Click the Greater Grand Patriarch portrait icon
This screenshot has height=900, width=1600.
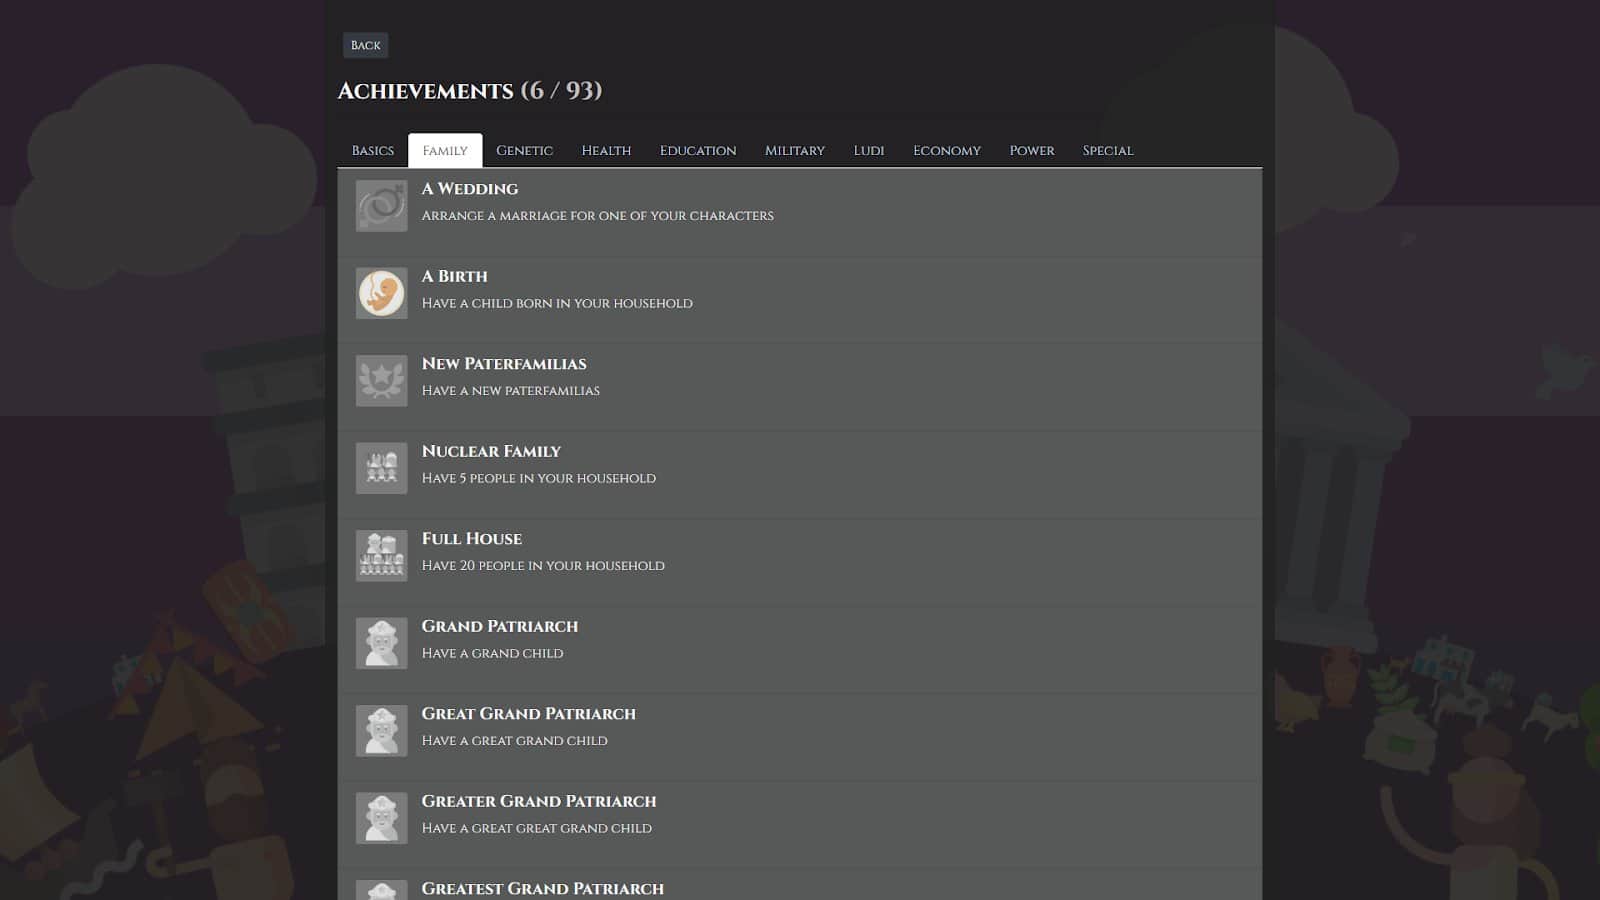tap(381, 818)
